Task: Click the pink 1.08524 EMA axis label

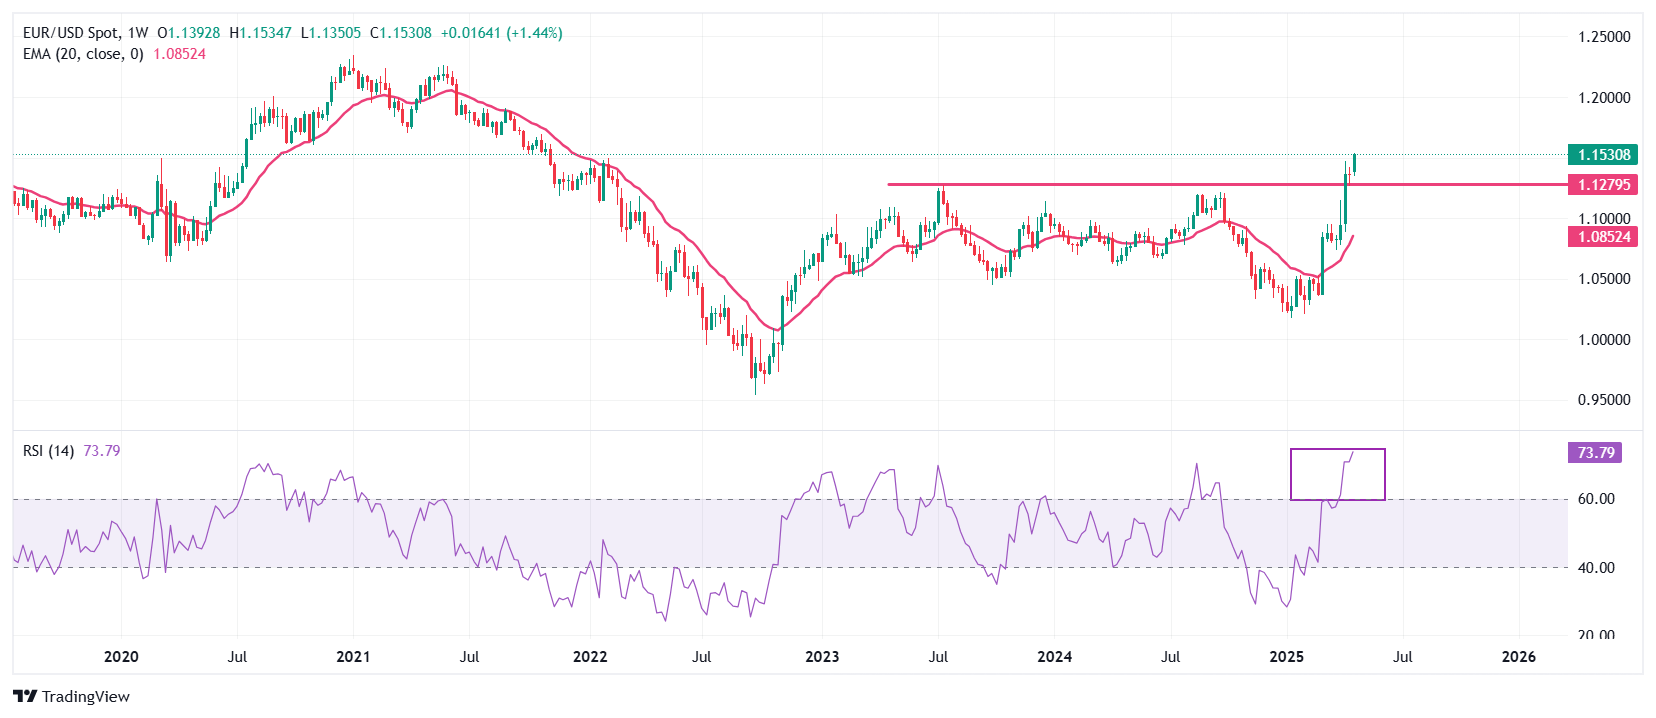Action: point(1603,237)
